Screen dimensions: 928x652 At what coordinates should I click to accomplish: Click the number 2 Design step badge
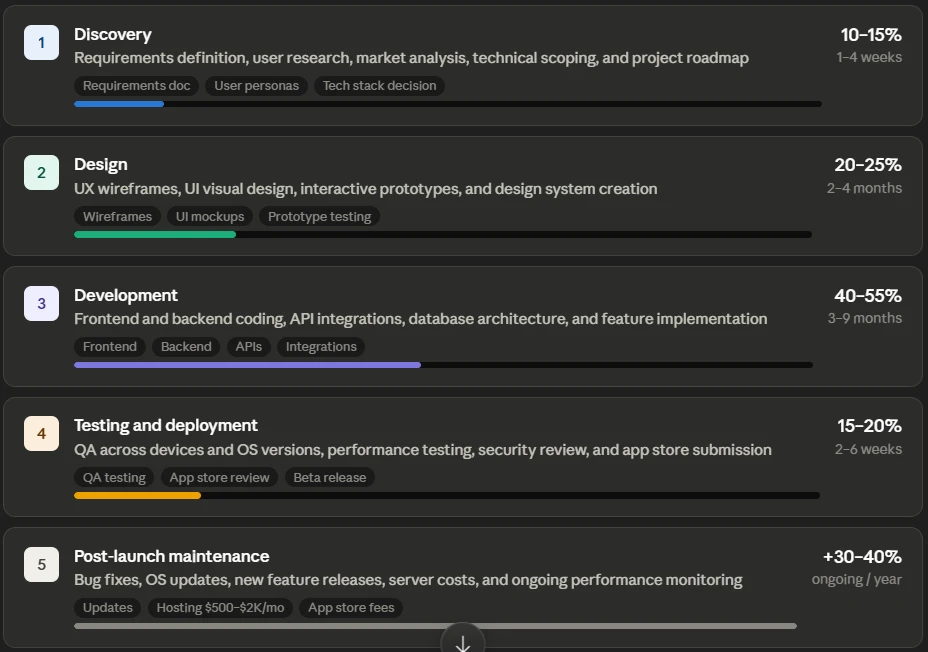pos(41,173)
